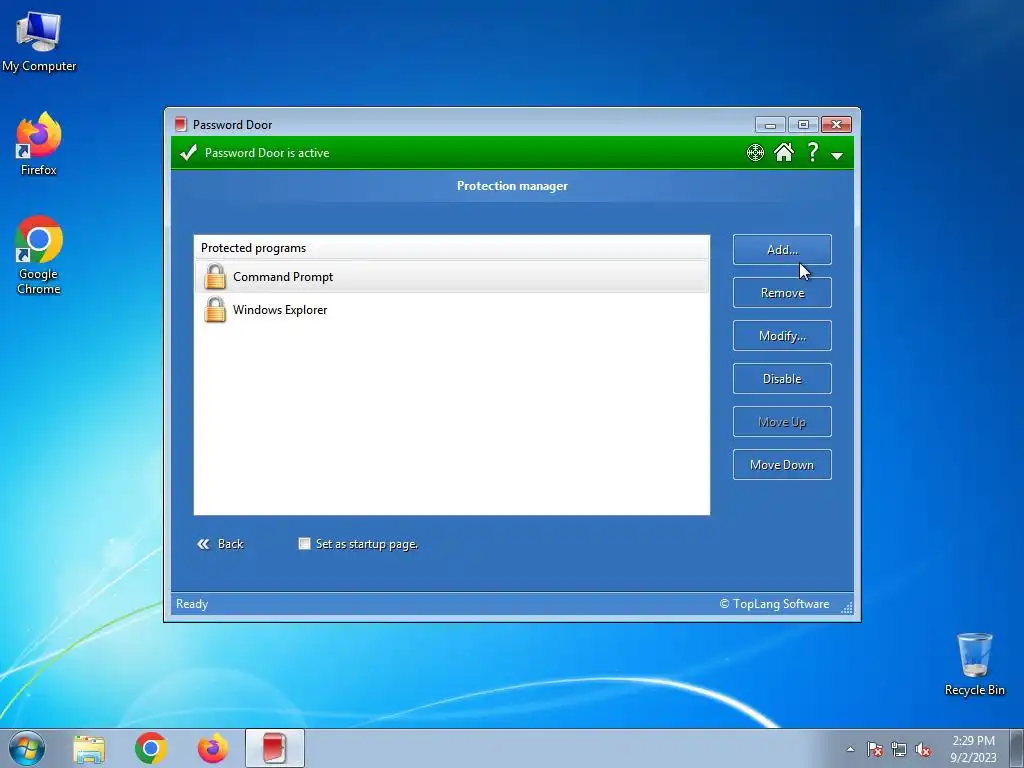The image size is (1024, 768).
Task: Open Modify... for the selected program
Action: pos(782,336)
